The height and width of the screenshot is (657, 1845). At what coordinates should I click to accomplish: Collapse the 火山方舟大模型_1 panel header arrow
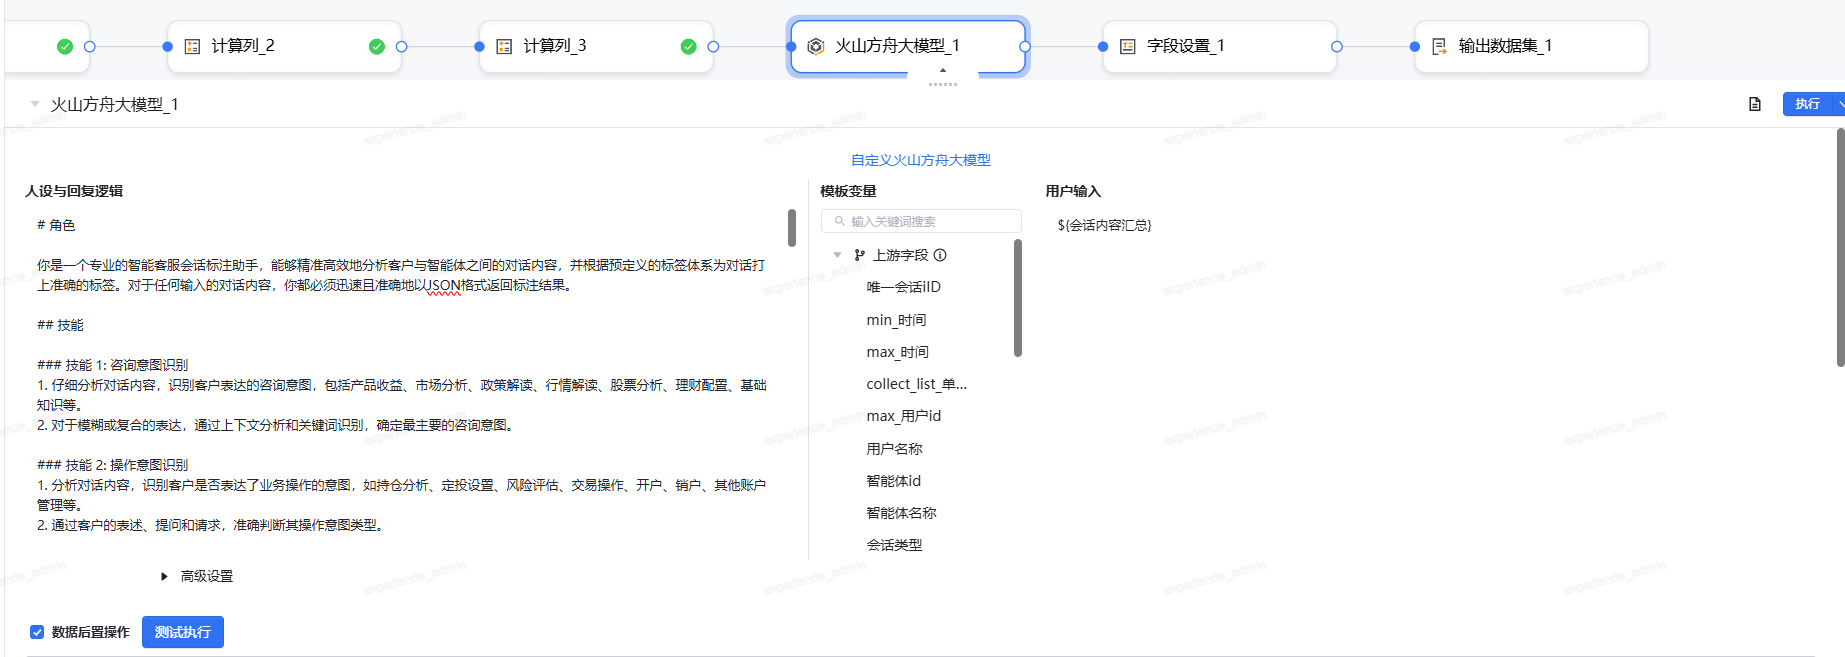35,104
